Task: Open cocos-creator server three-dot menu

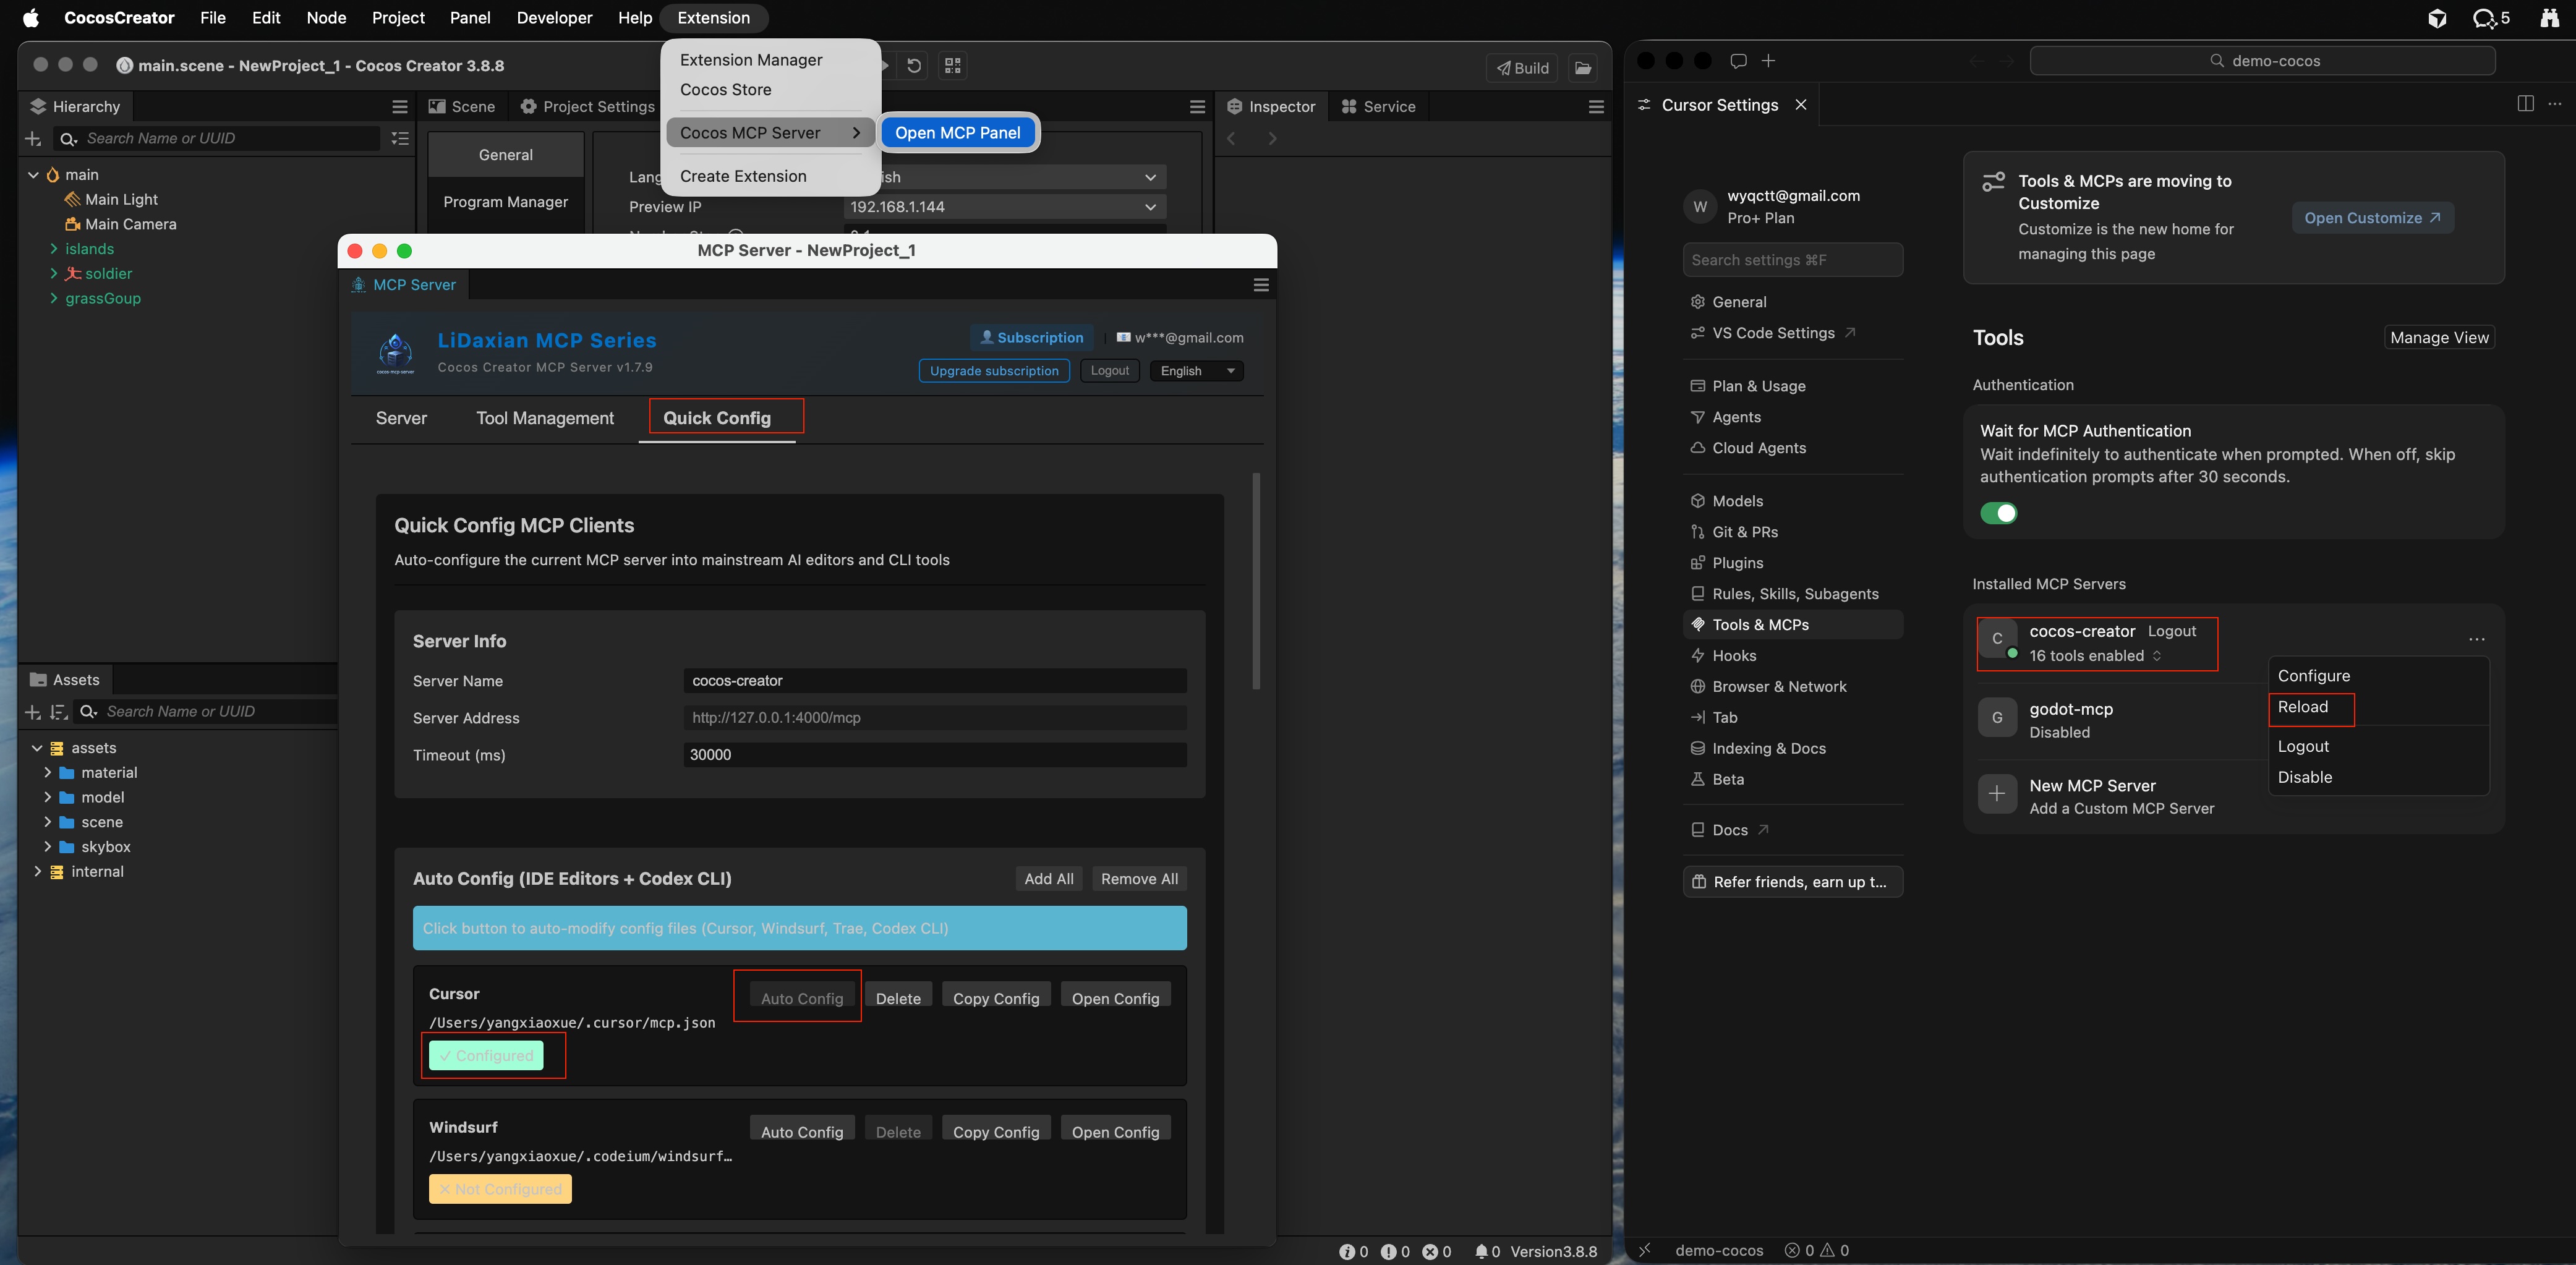Action: pos(2476,639)
